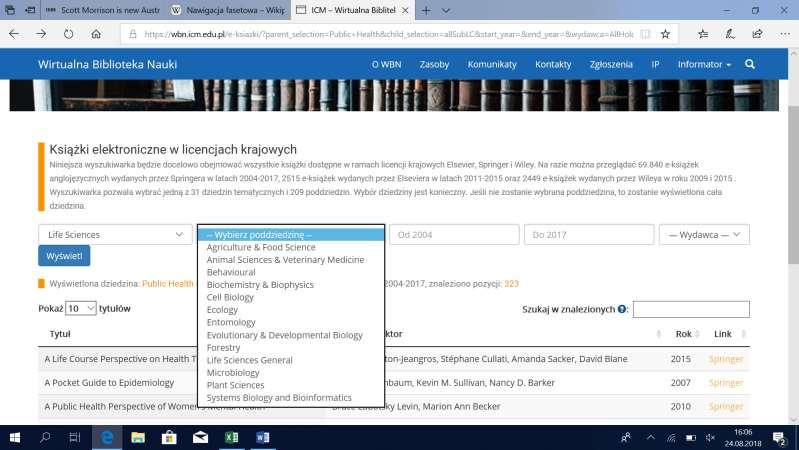Screen dimensions: 799x450
Task: Select Wybierz poddziedzinę option in list
Action: pyautogui.click(x=291, y=235)
